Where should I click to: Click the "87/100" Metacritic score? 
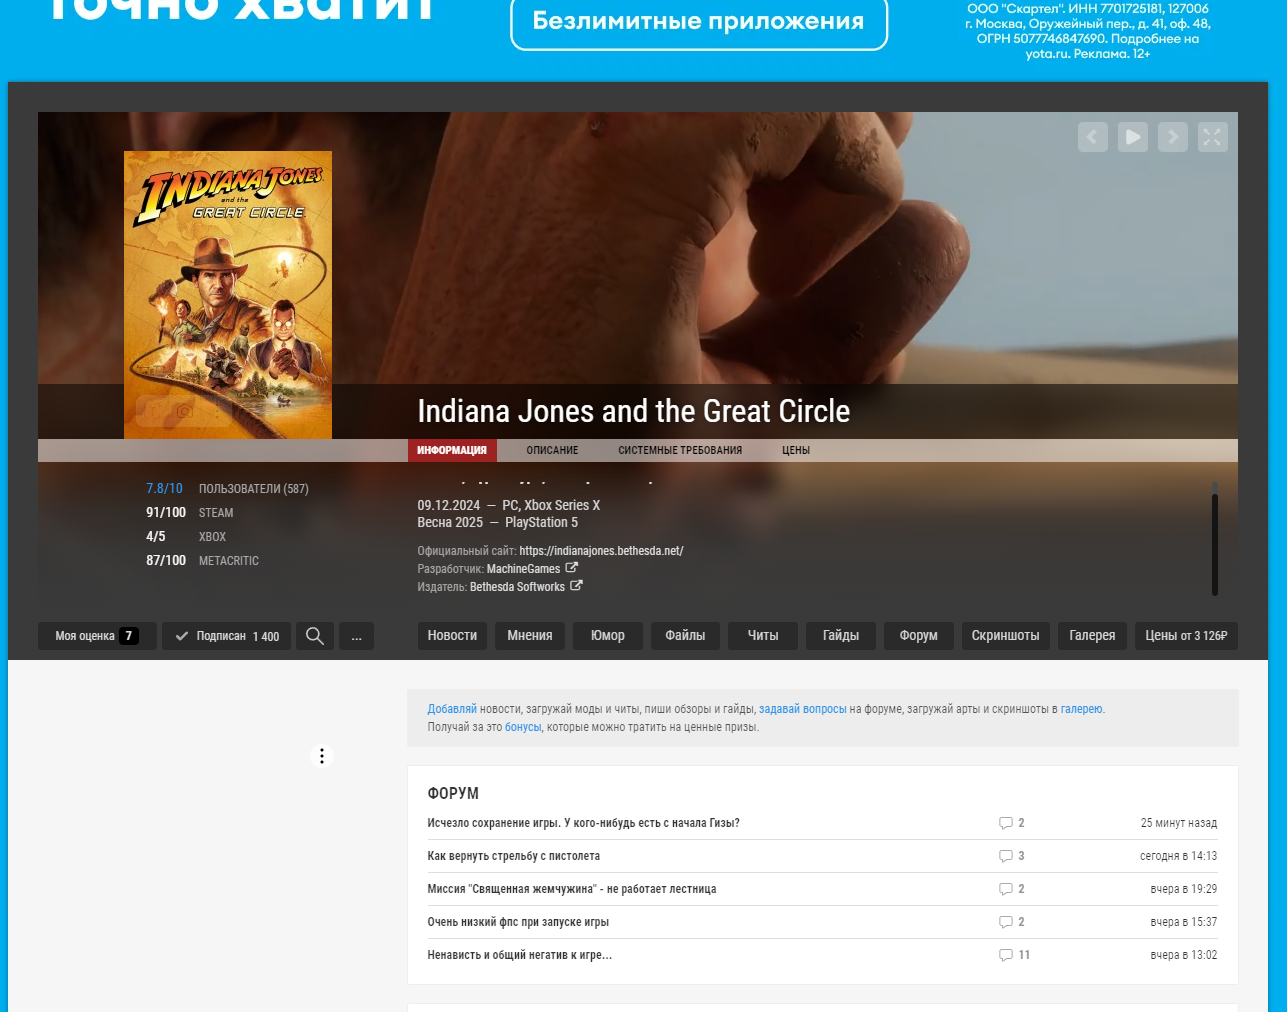pos(166,561)
